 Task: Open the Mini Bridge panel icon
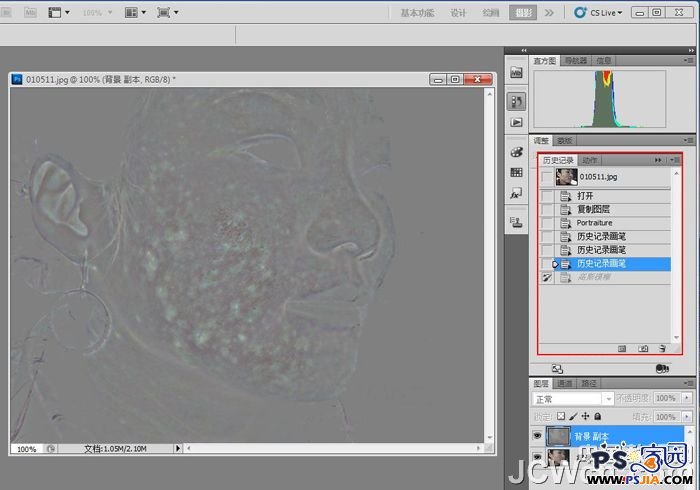pyautogui.click(x=517, y=73)
